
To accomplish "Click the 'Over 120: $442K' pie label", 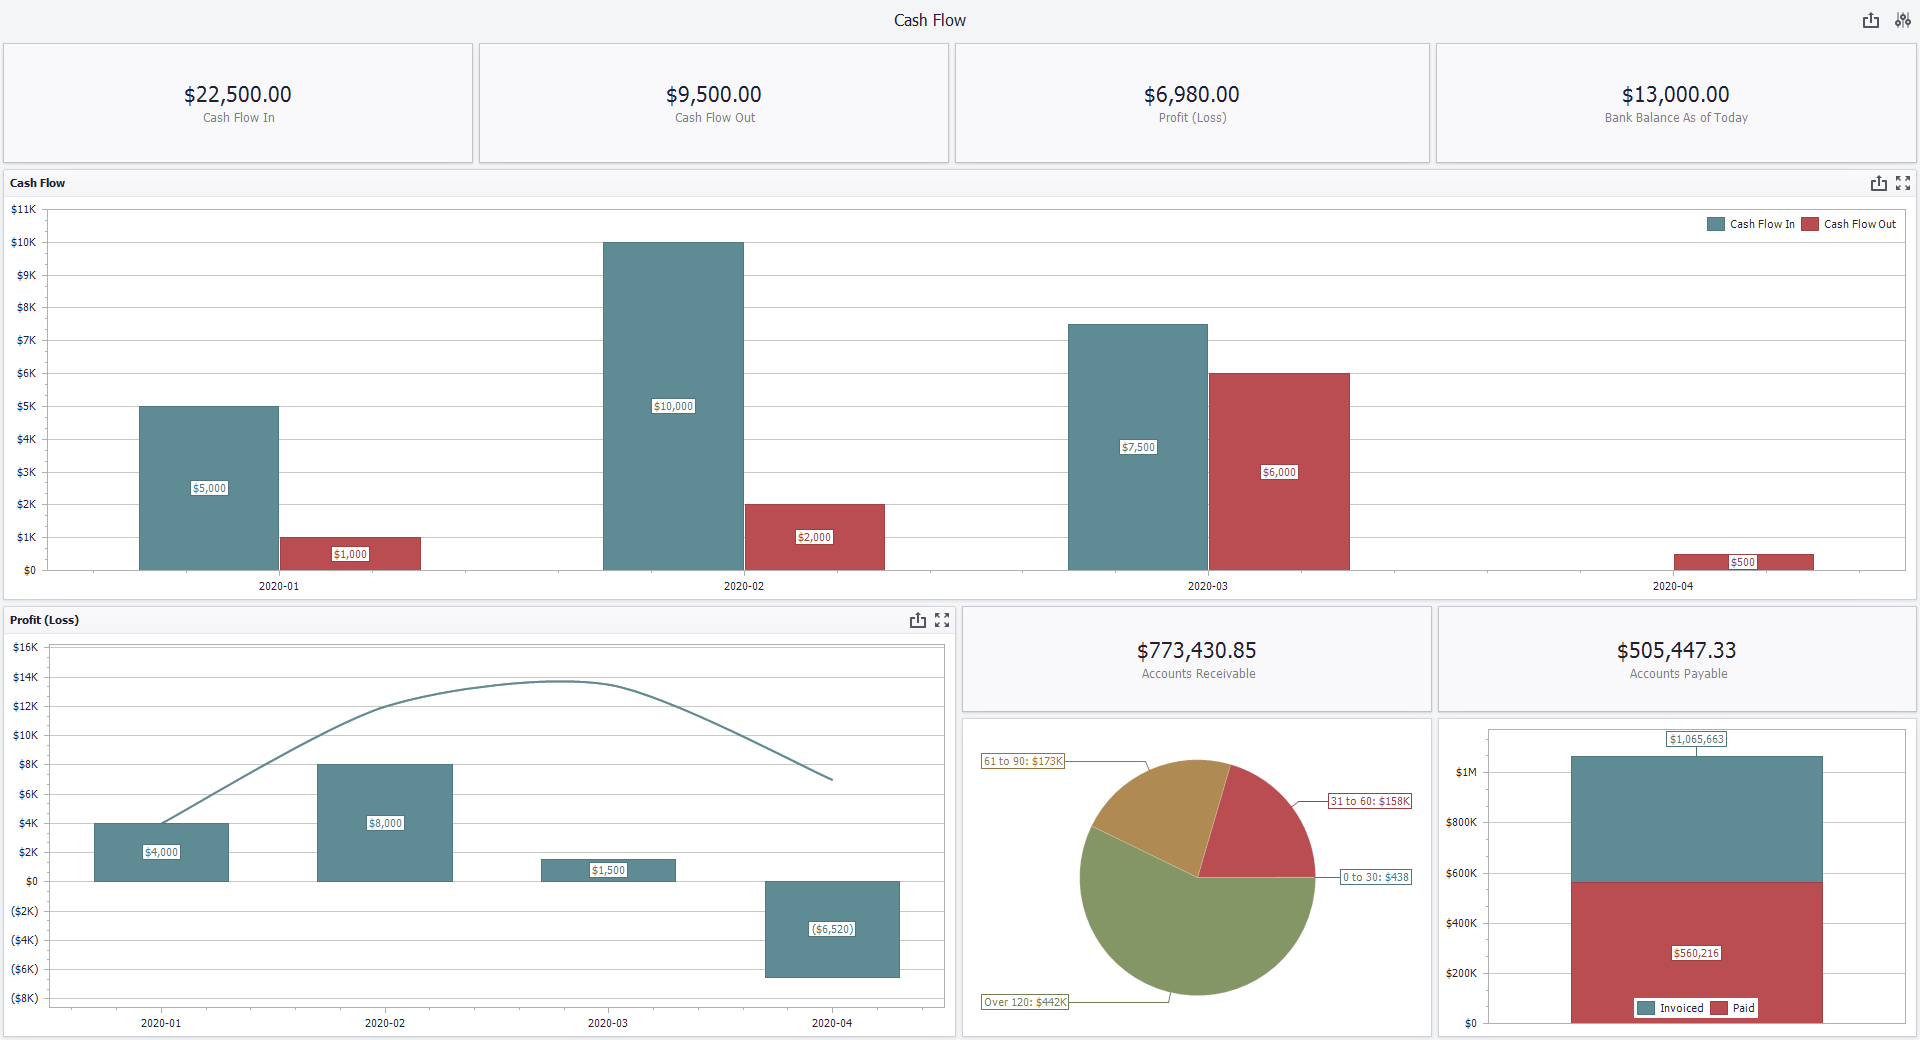I will tap(1025, 1002).
